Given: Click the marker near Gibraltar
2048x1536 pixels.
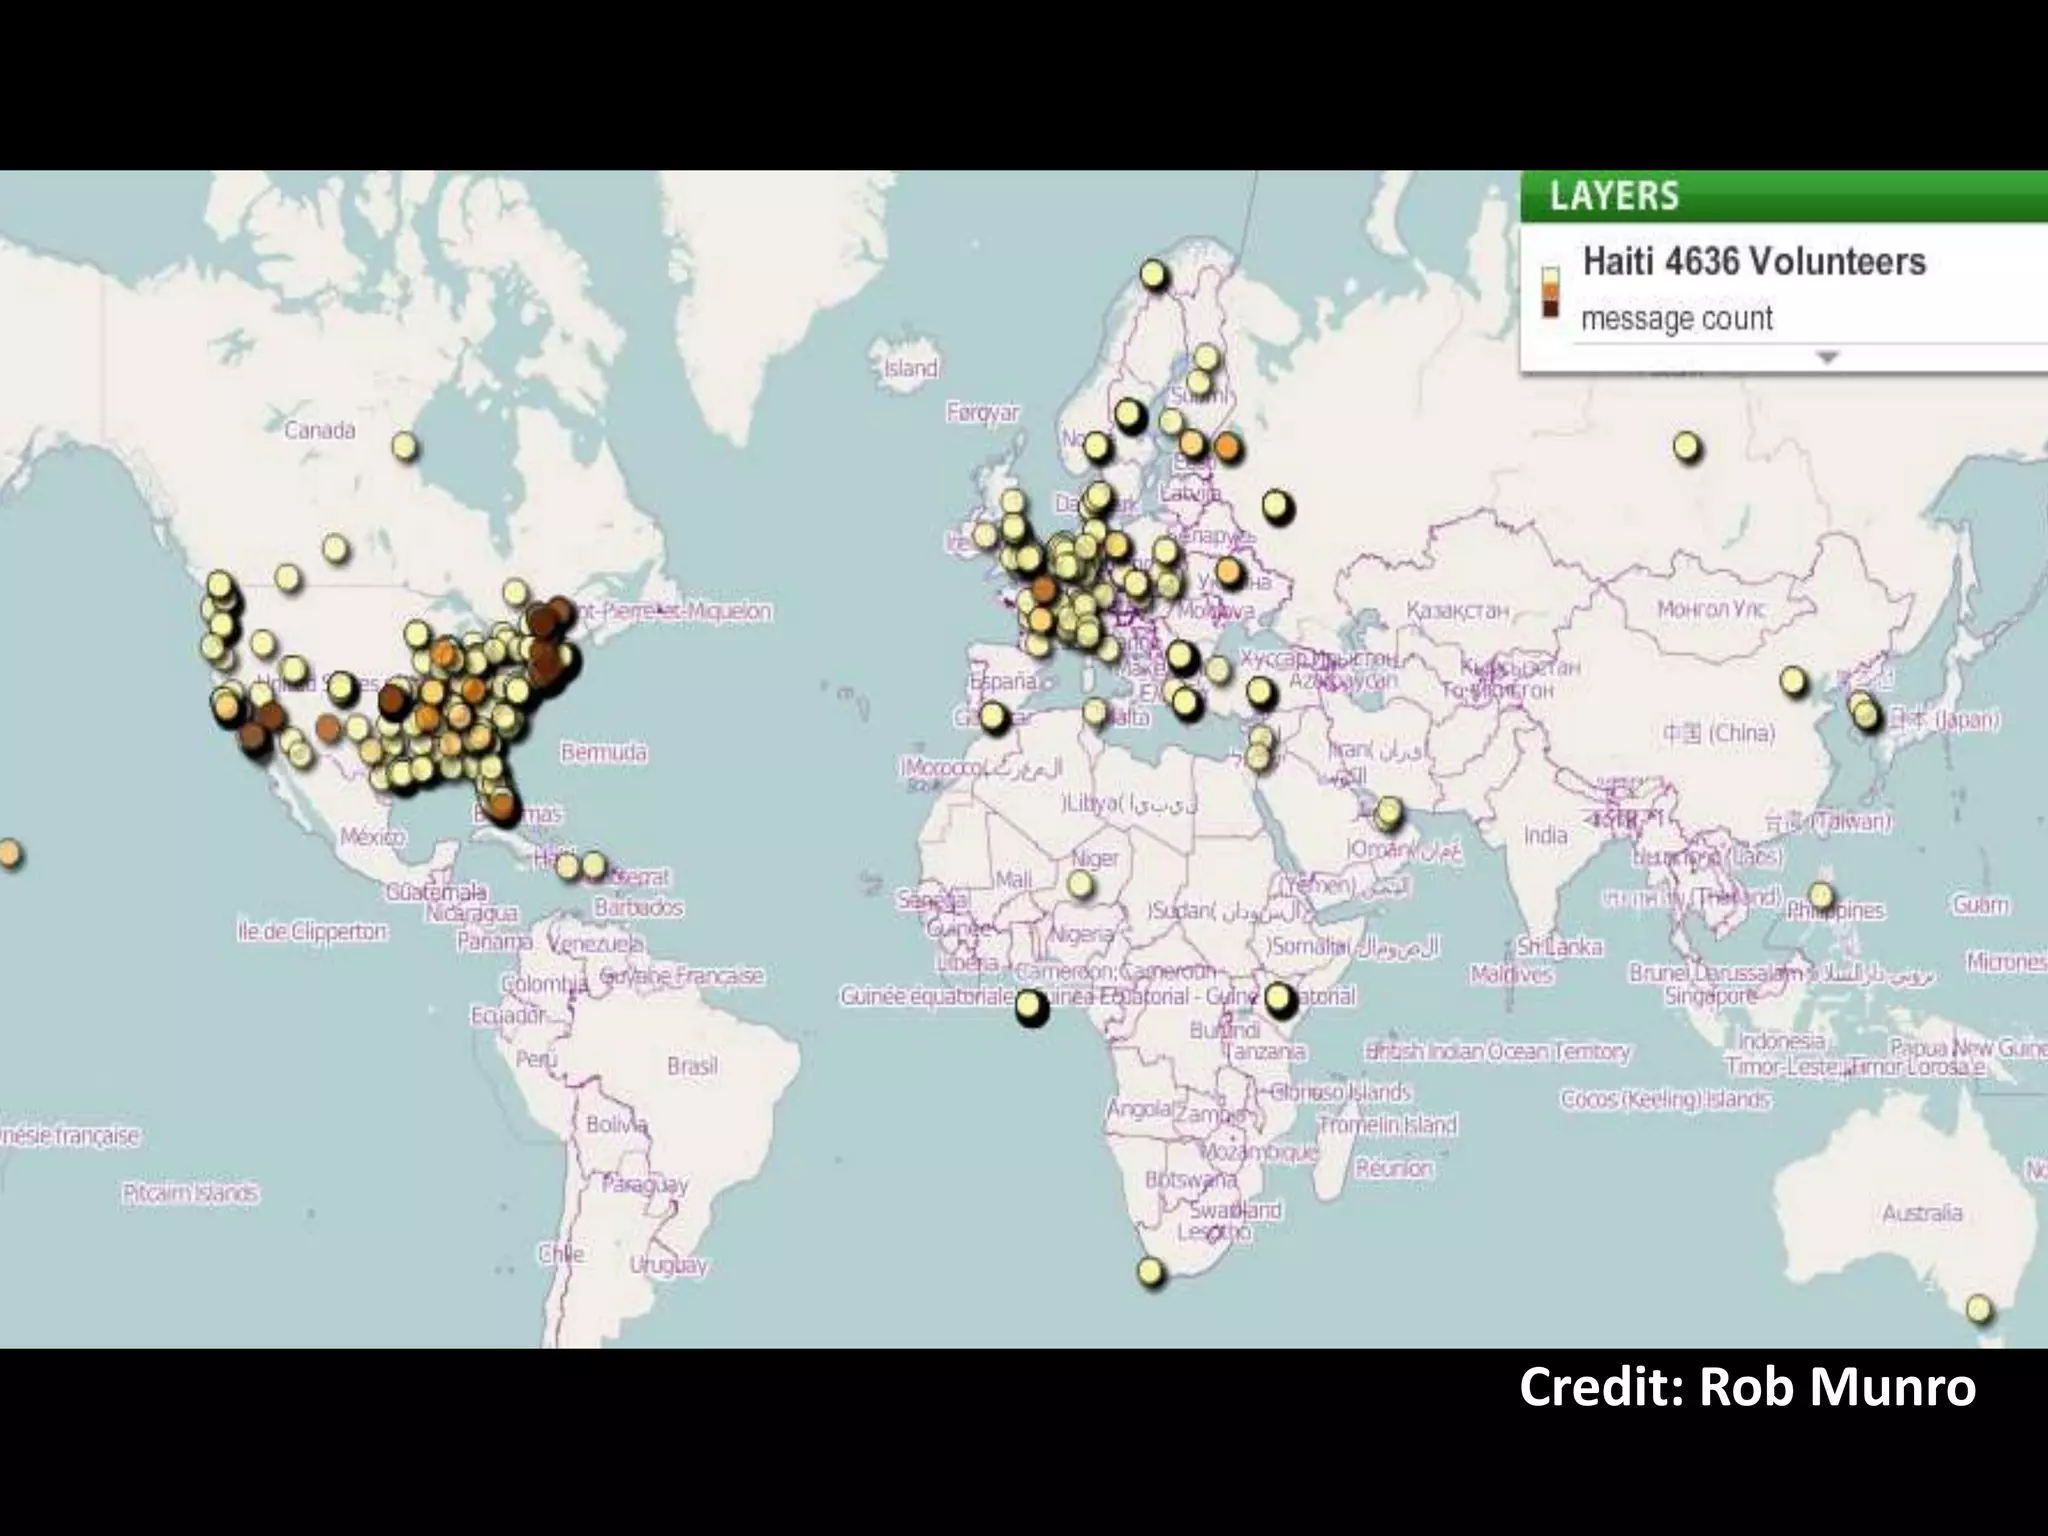Looking at the screenshot, I should pyautogui.click(x=992, y=716).
